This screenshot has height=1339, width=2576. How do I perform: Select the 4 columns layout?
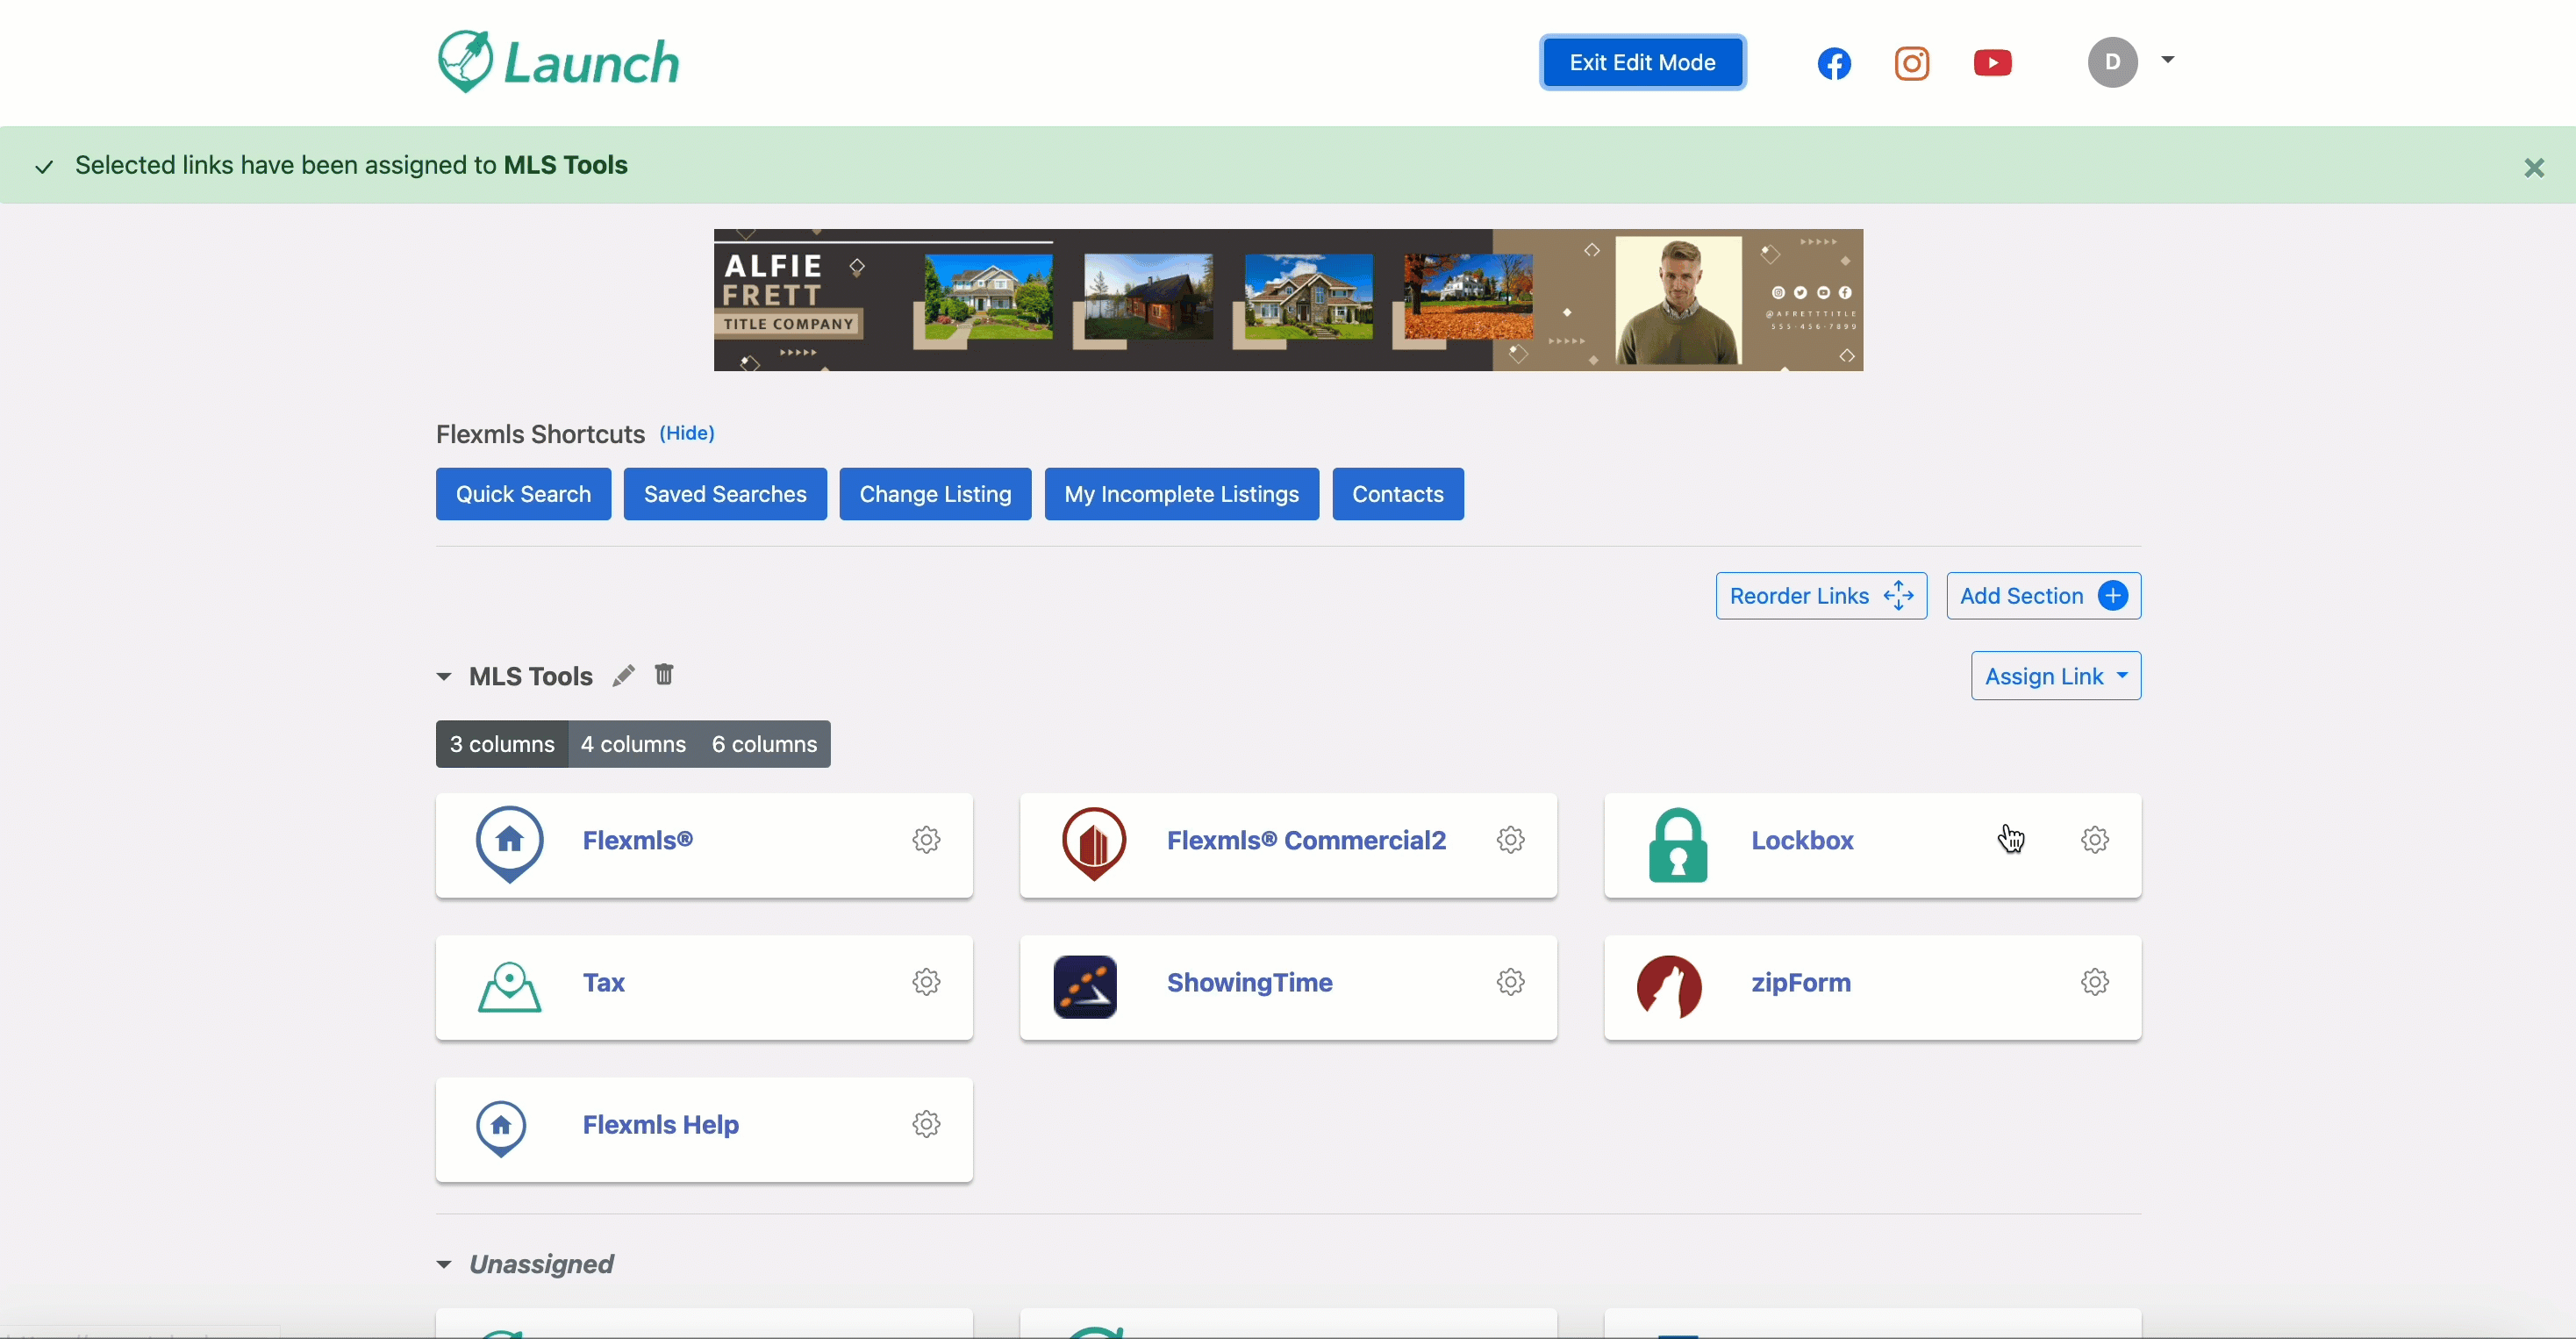[x=633, y=744]
